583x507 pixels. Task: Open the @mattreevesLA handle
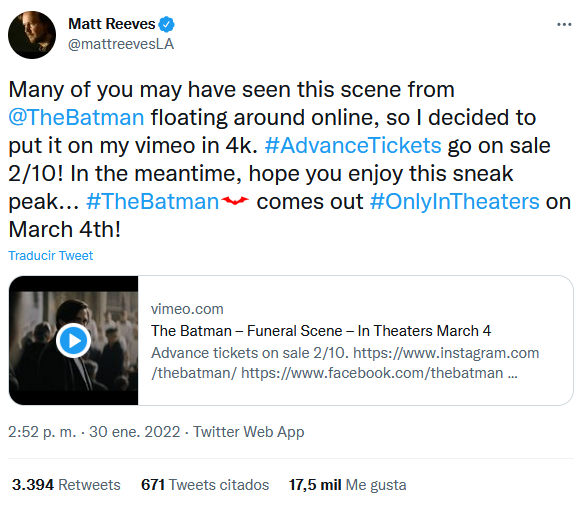coord(121,44)
